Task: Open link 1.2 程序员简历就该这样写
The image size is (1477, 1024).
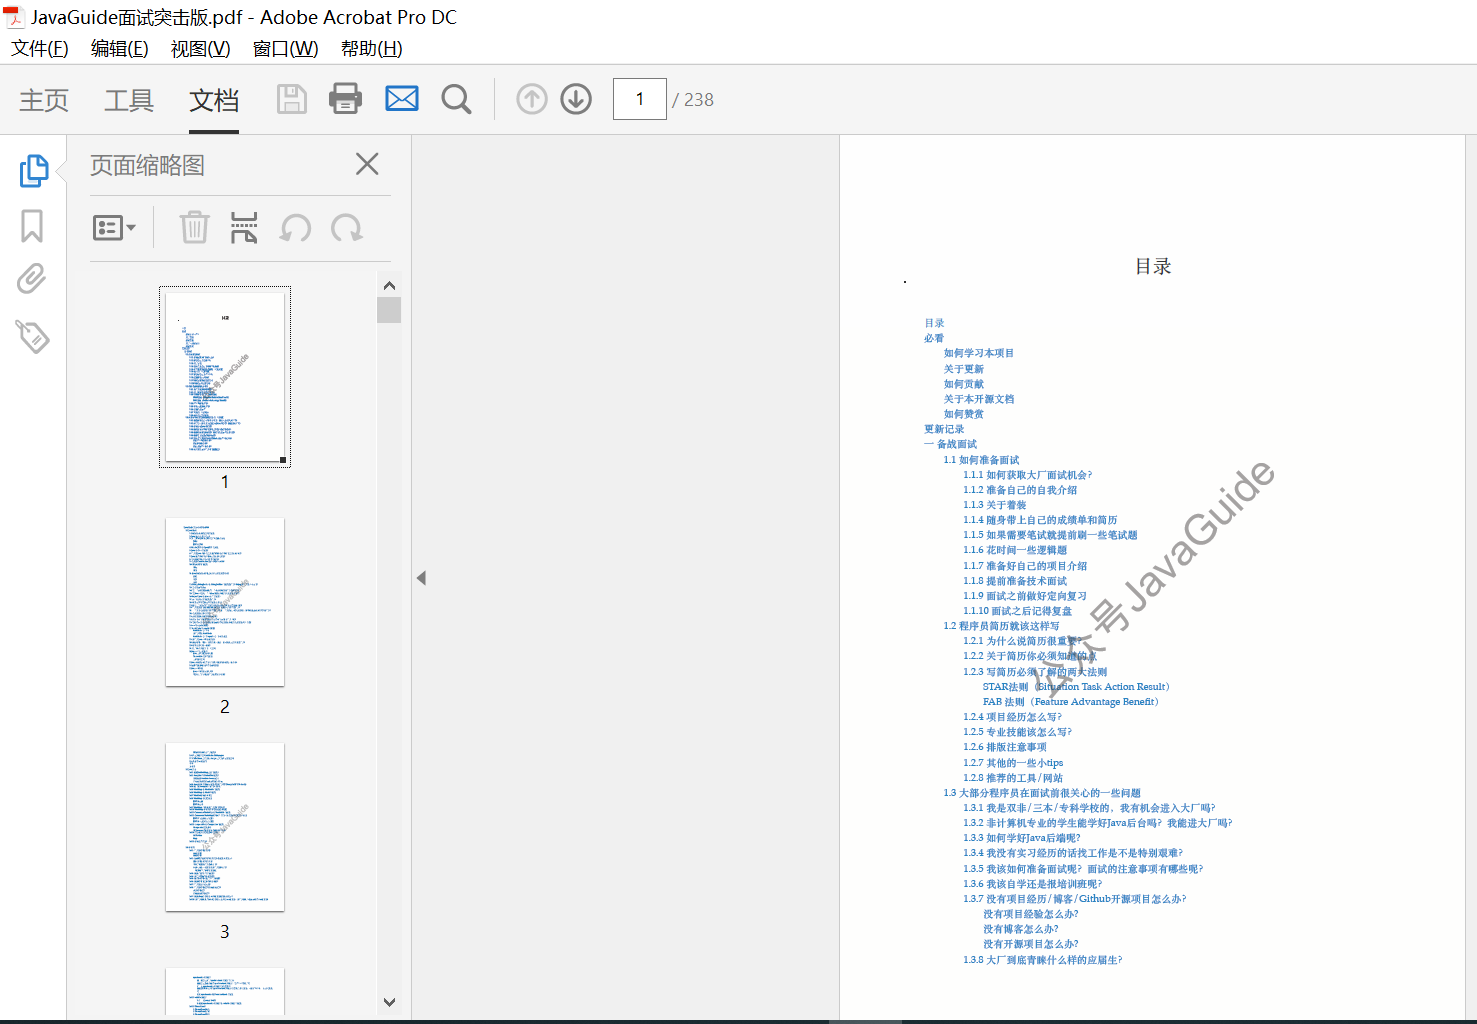Action: click(1001, 626)
